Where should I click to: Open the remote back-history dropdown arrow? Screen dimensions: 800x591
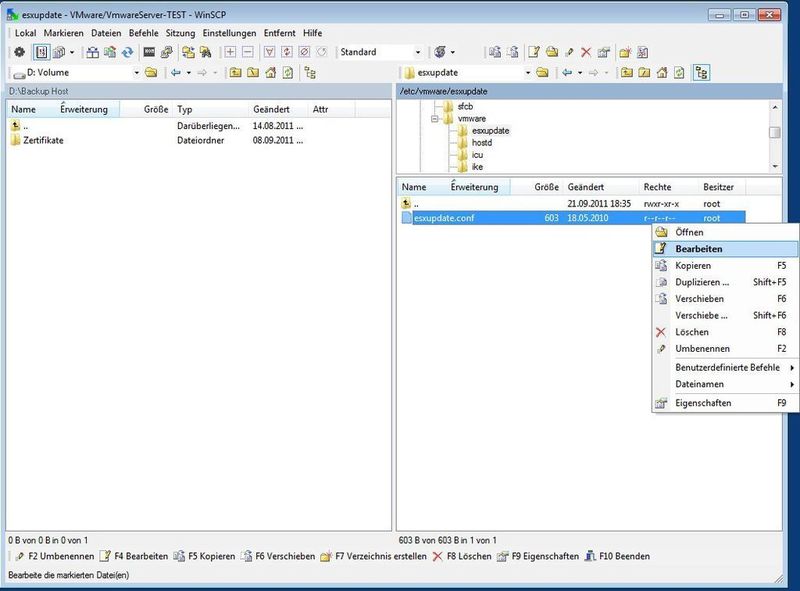click(x=580, y=73)
